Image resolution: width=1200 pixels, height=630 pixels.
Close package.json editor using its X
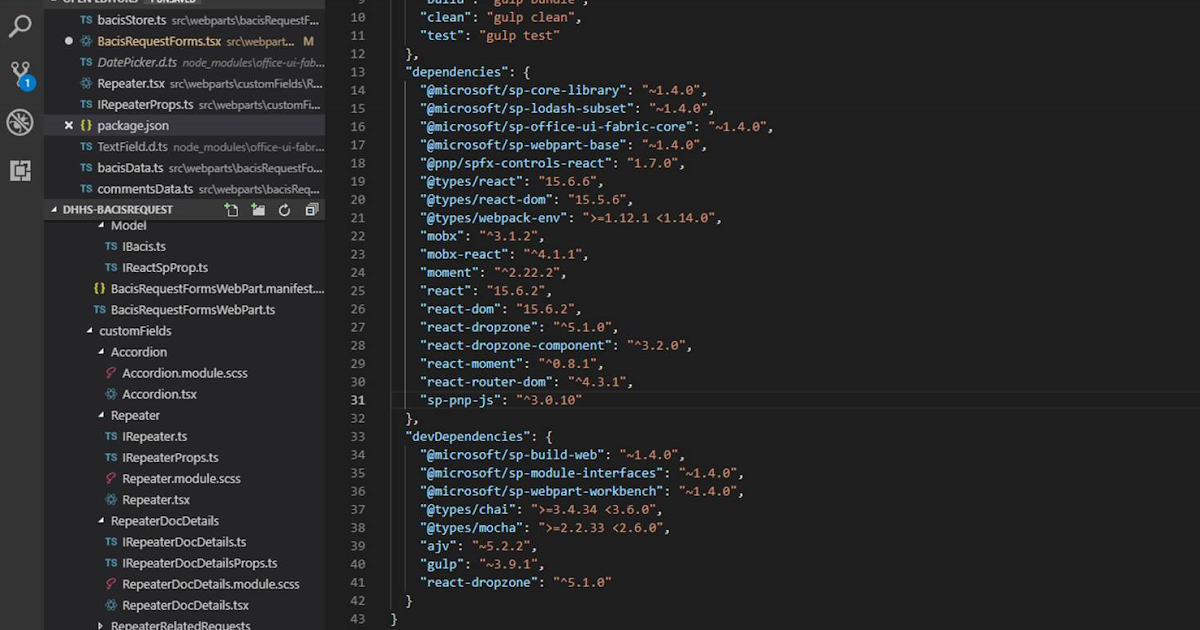(x=69, y=125)
